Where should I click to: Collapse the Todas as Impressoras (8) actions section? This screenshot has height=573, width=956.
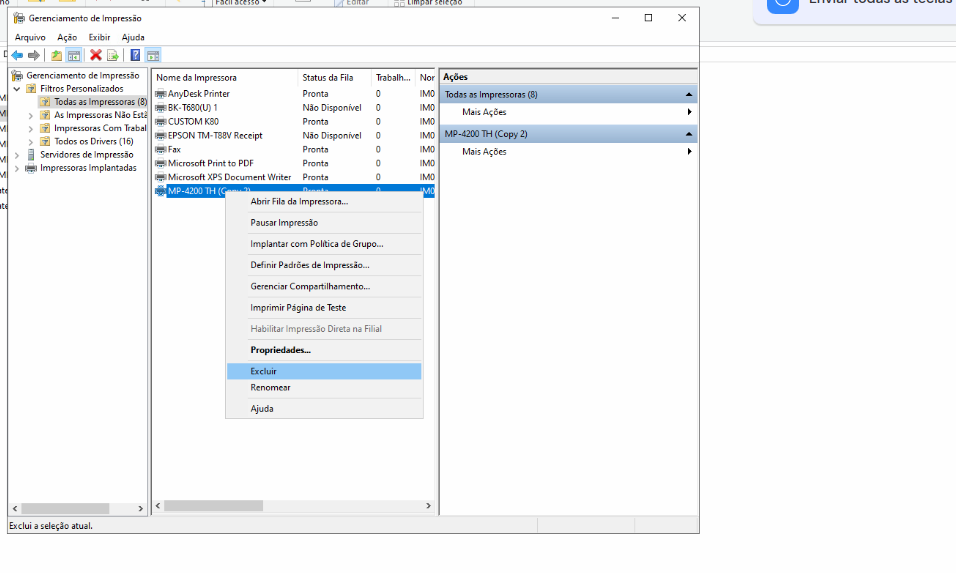point(688,95)
